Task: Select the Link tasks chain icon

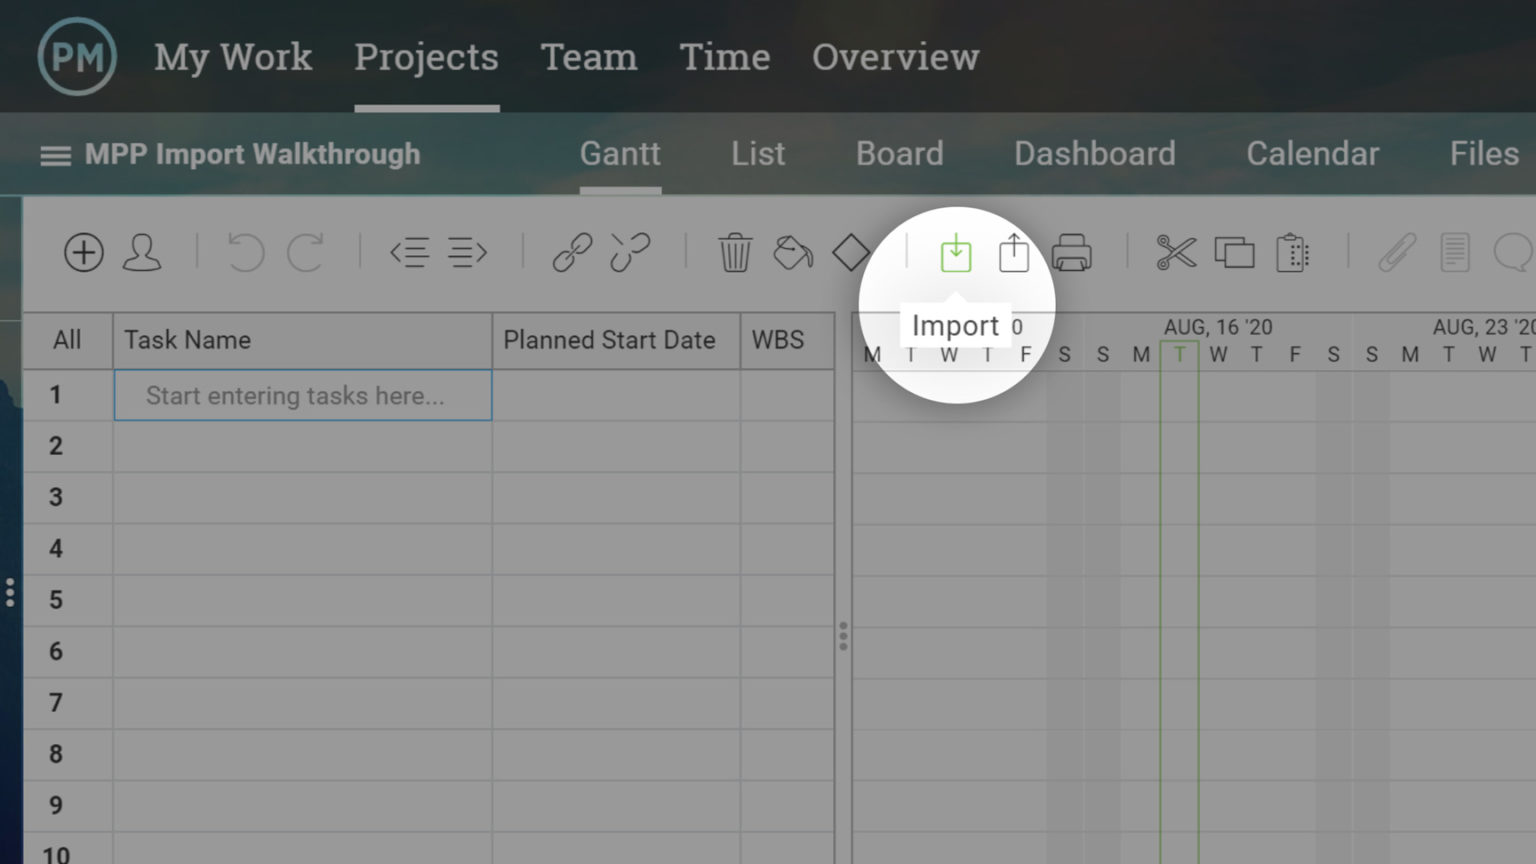Action: click(573, 253)
